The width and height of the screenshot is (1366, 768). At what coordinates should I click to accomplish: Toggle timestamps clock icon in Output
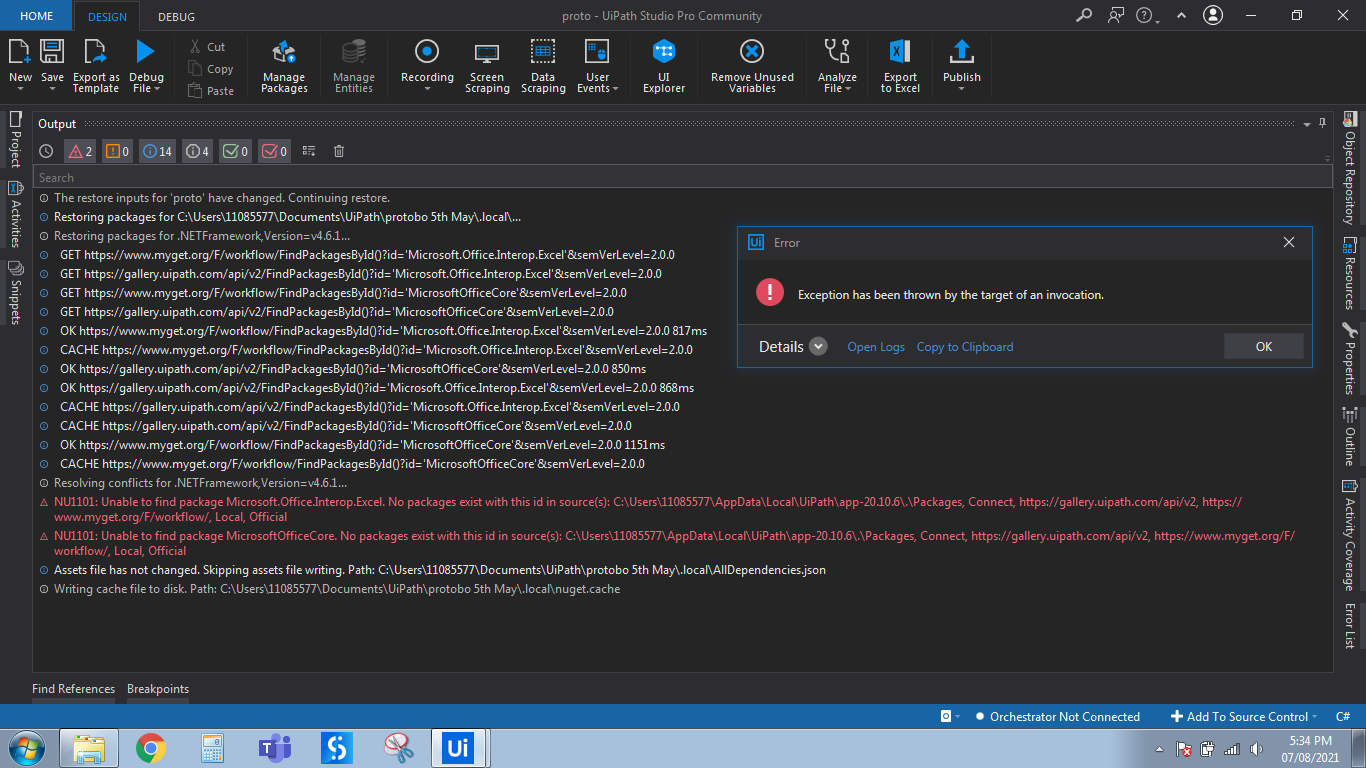(46, 151)
